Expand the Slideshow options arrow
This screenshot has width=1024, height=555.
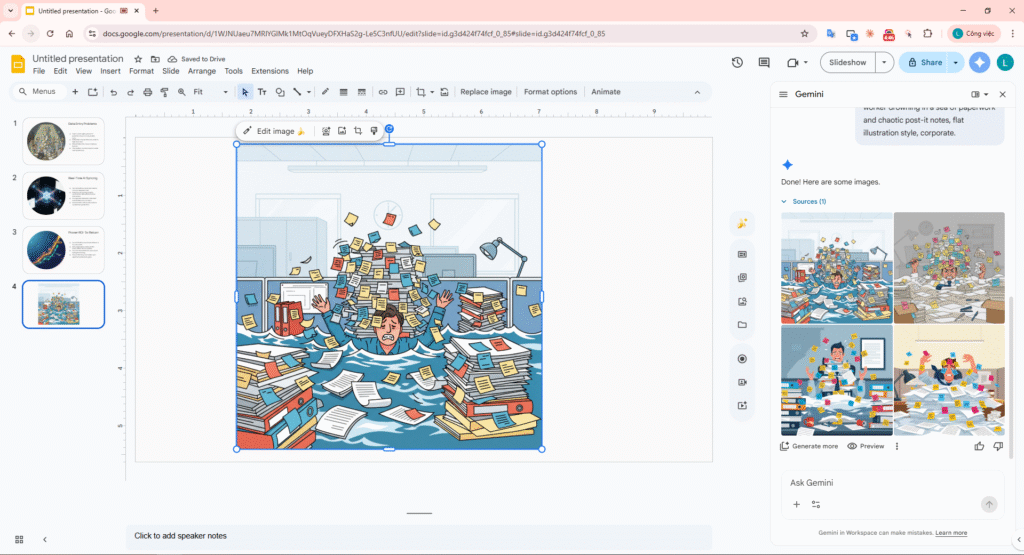pyautogui.click(x=884, y=62)
